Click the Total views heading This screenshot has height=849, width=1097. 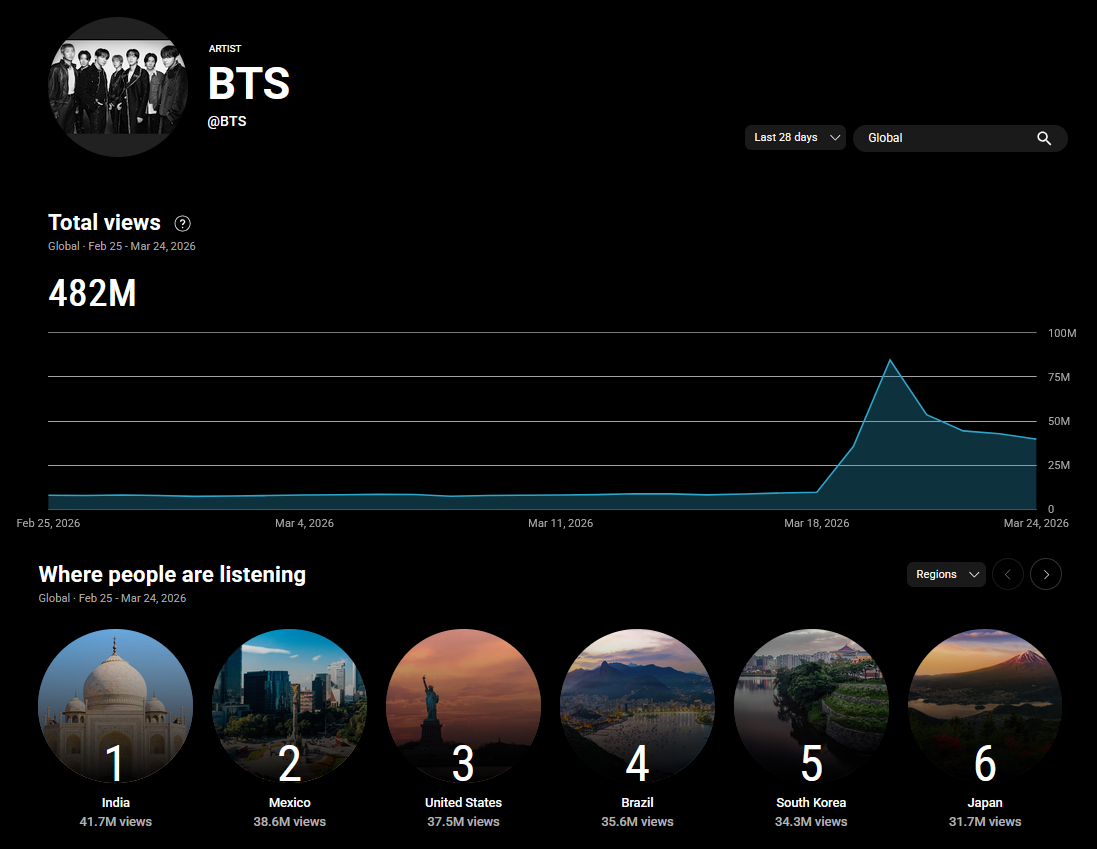point(104,222)
